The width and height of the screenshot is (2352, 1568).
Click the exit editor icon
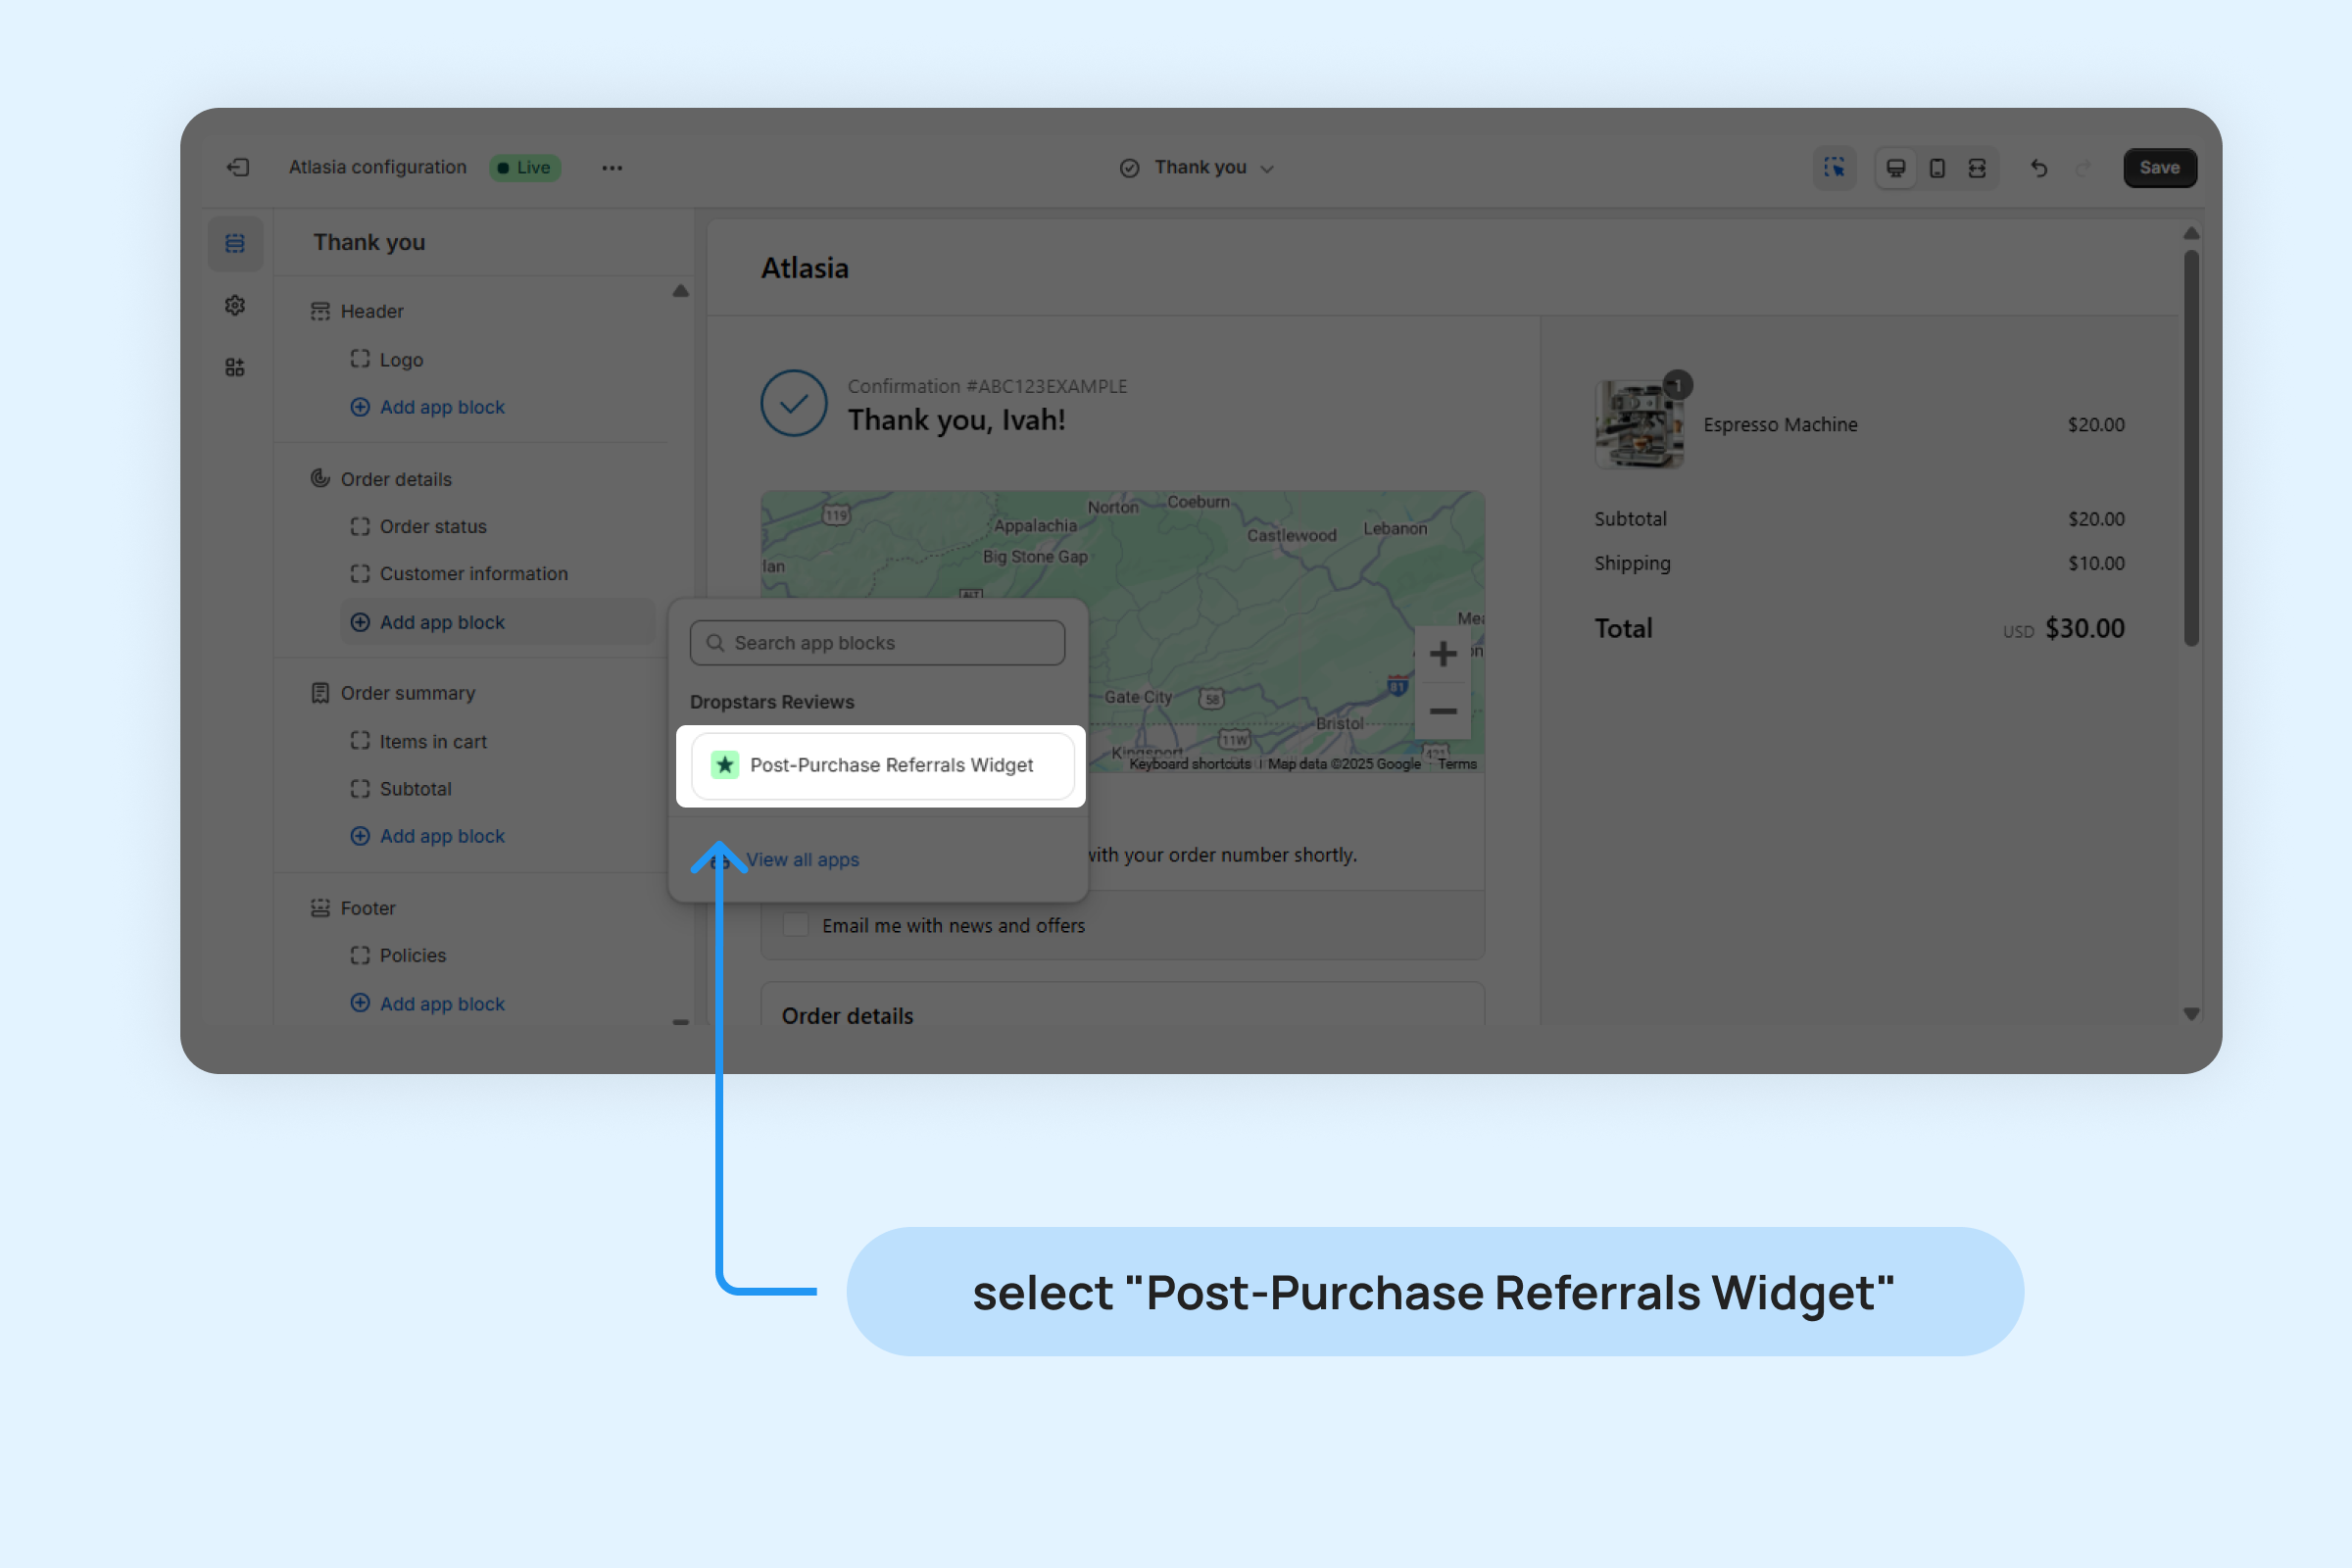(238, 167)
